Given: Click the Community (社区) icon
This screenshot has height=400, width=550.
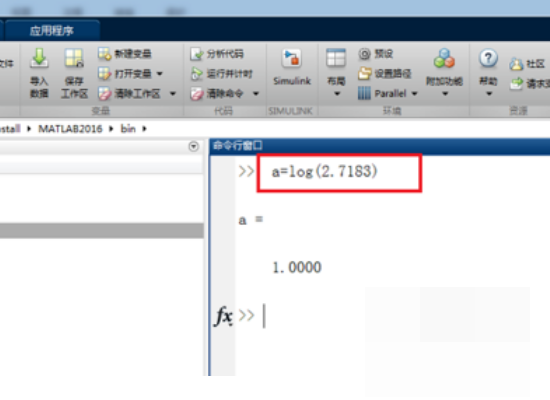Looking at the screenshot, I should pos(516,64).
